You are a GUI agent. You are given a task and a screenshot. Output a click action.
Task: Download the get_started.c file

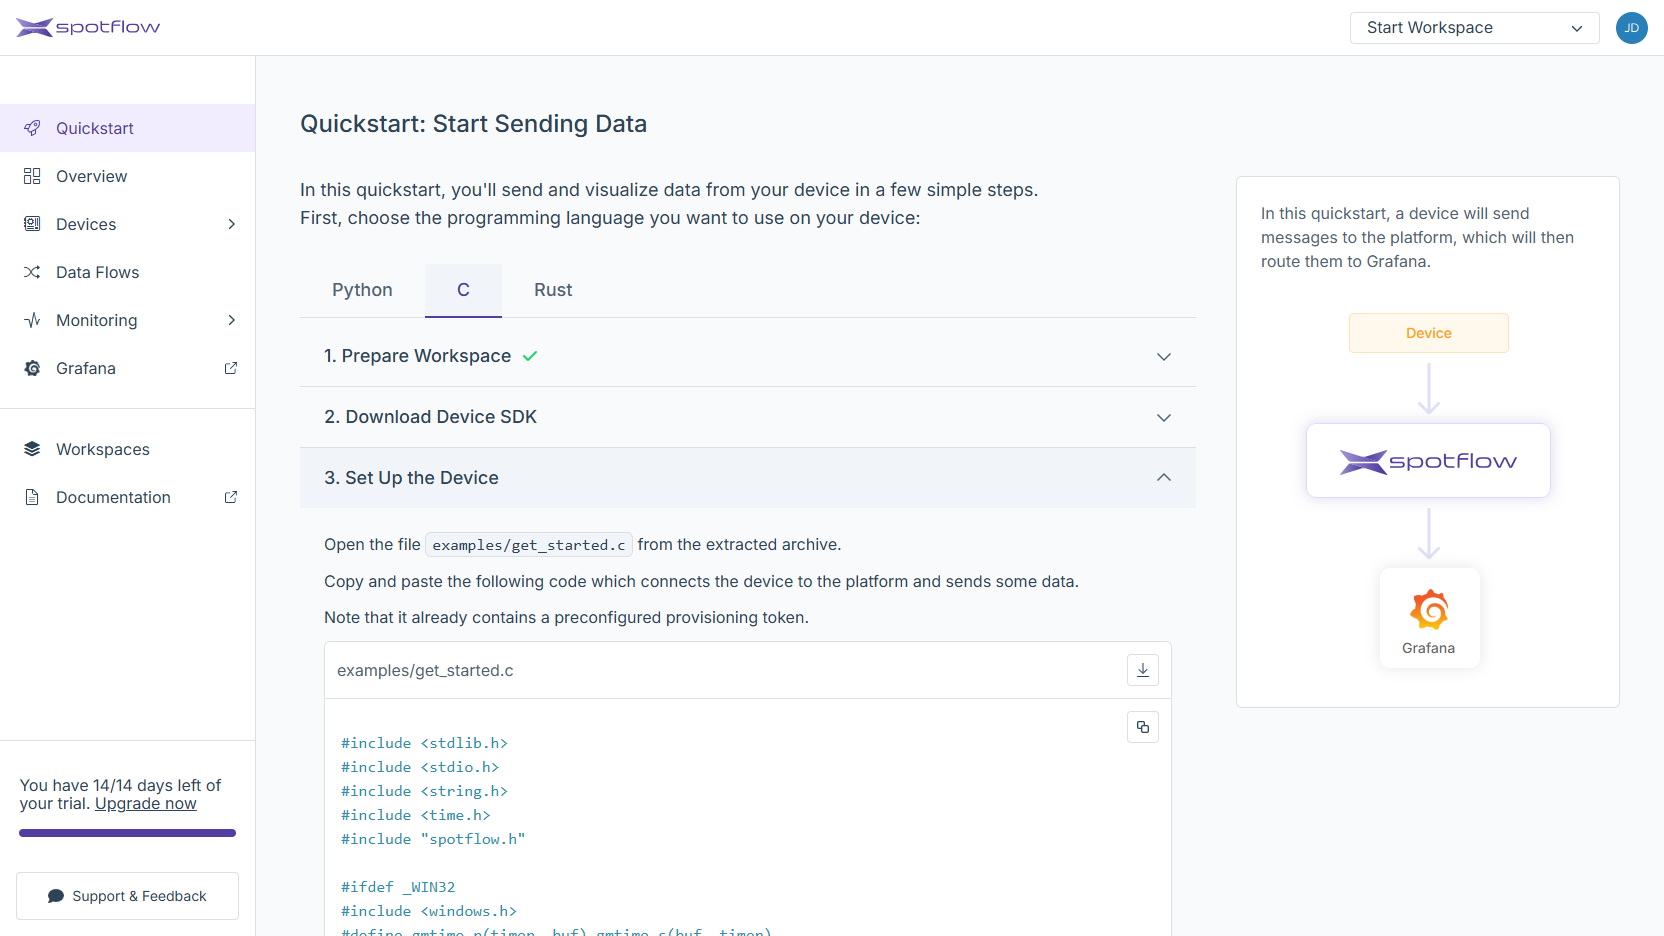click(x=1142, y=670)
